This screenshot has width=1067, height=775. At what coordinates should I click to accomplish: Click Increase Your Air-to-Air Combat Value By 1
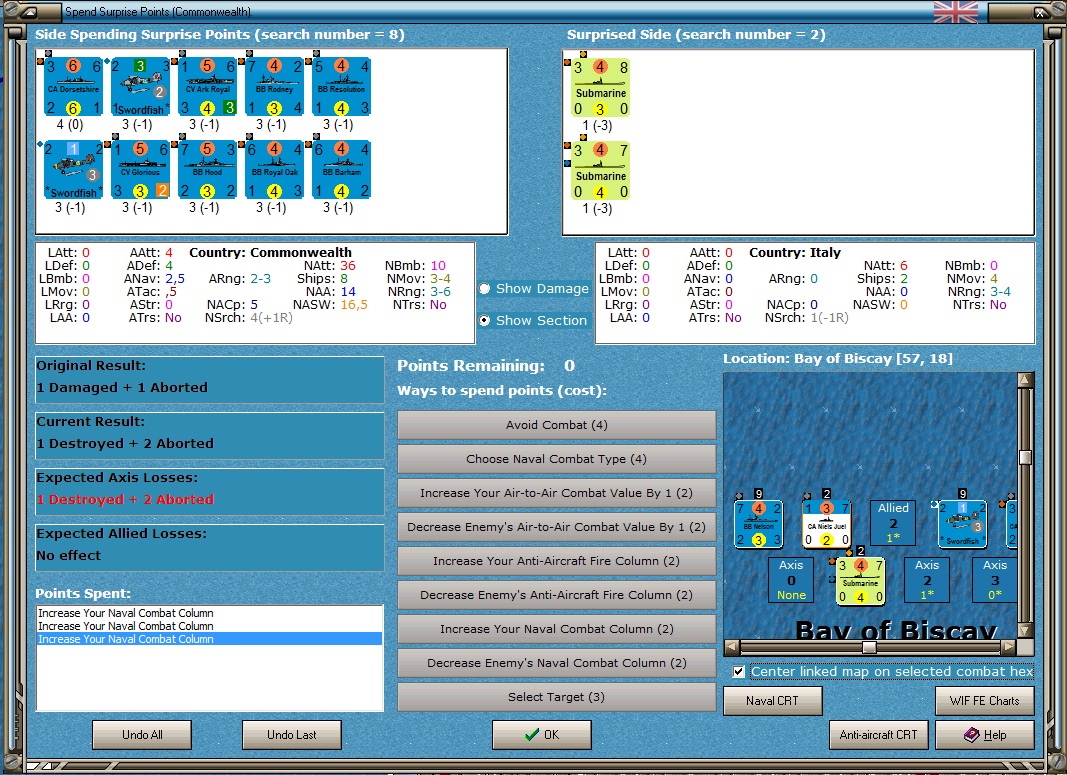point(557,493)
